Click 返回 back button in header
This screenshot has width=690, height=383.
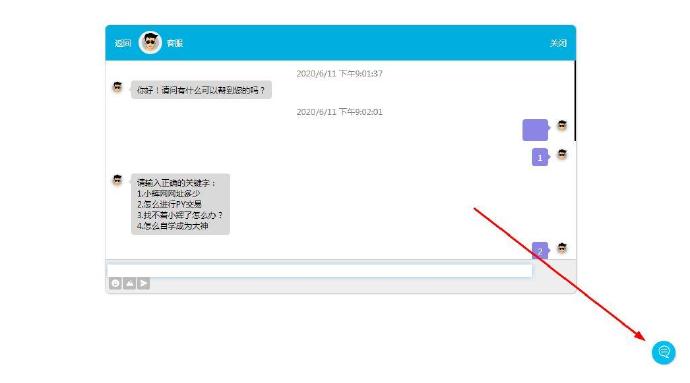[x=123, y=43]
